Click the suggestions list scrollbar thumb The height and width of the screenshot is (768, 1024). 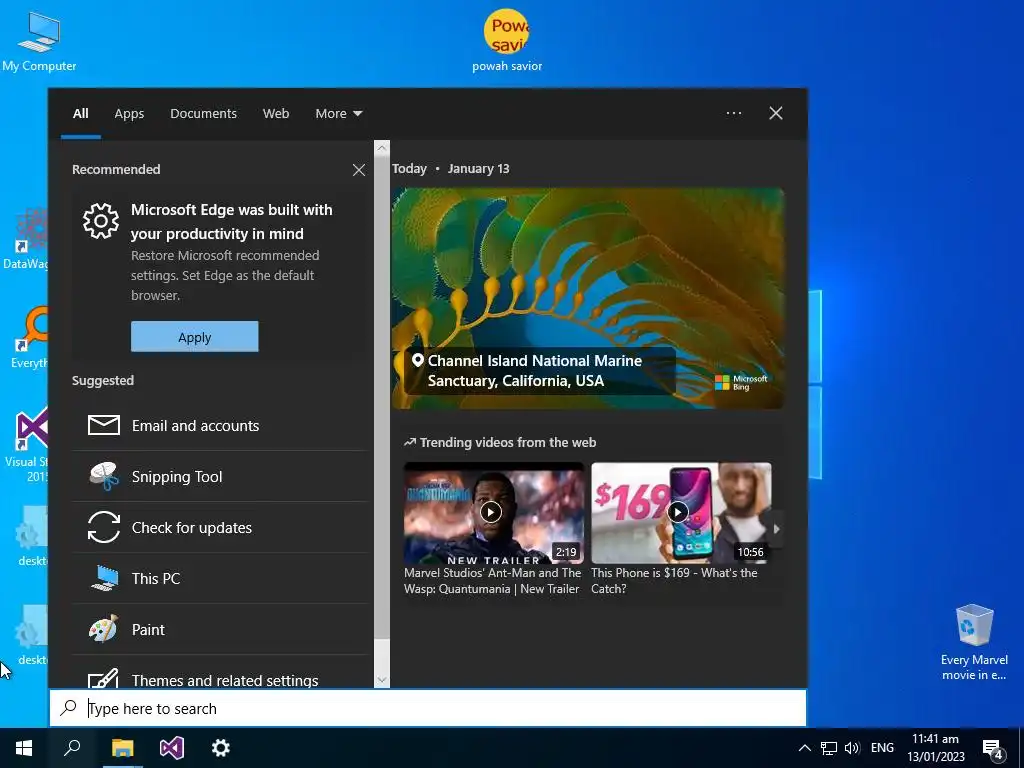click(x=382, y=398)
